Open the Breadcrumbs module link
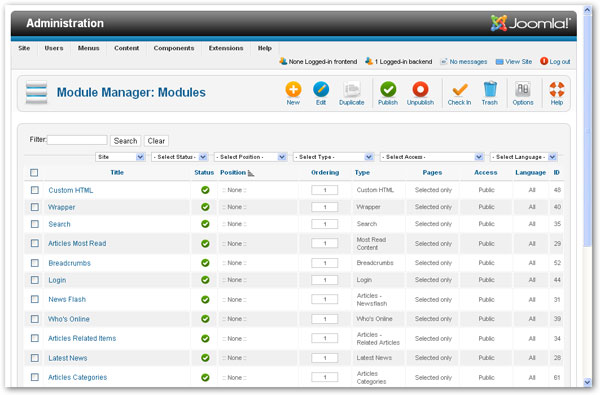Viewport: 600px width, 395px height. click(x=69, y=263)
